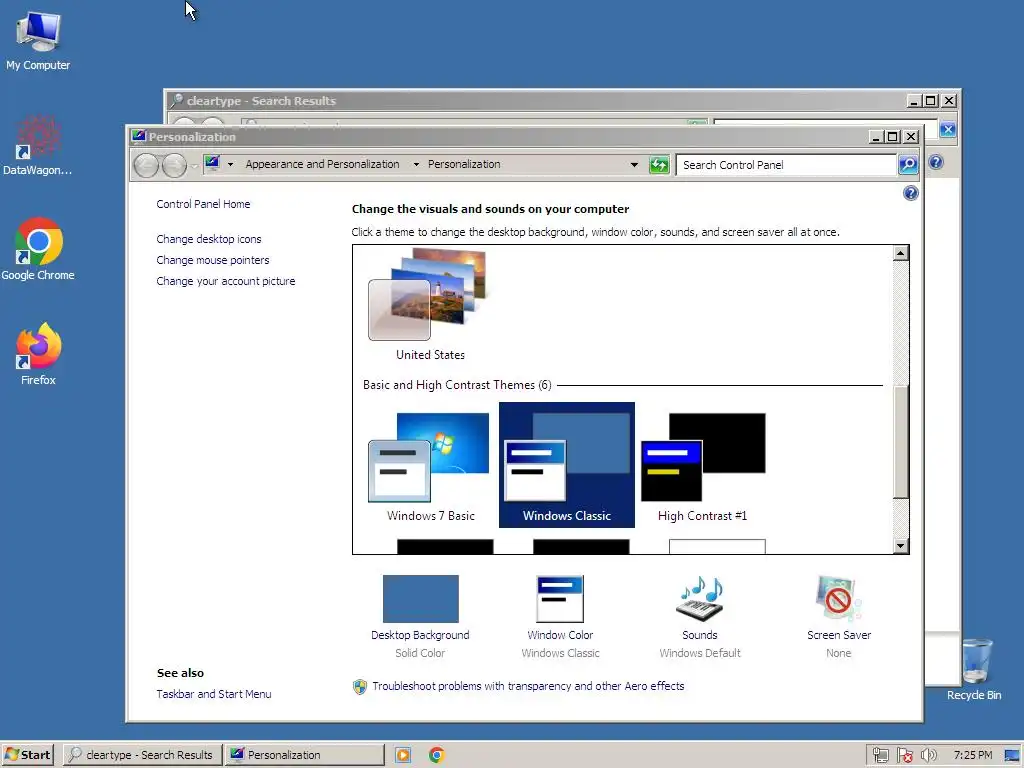Open the Start menu
1024x768 pixels.
coord(27,755)
